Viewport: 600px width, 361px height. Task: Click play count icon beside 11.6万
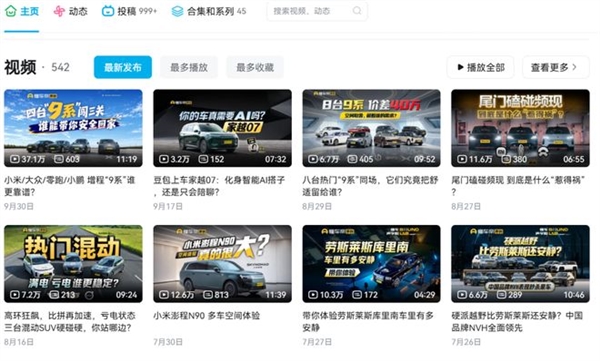(462, 159)
